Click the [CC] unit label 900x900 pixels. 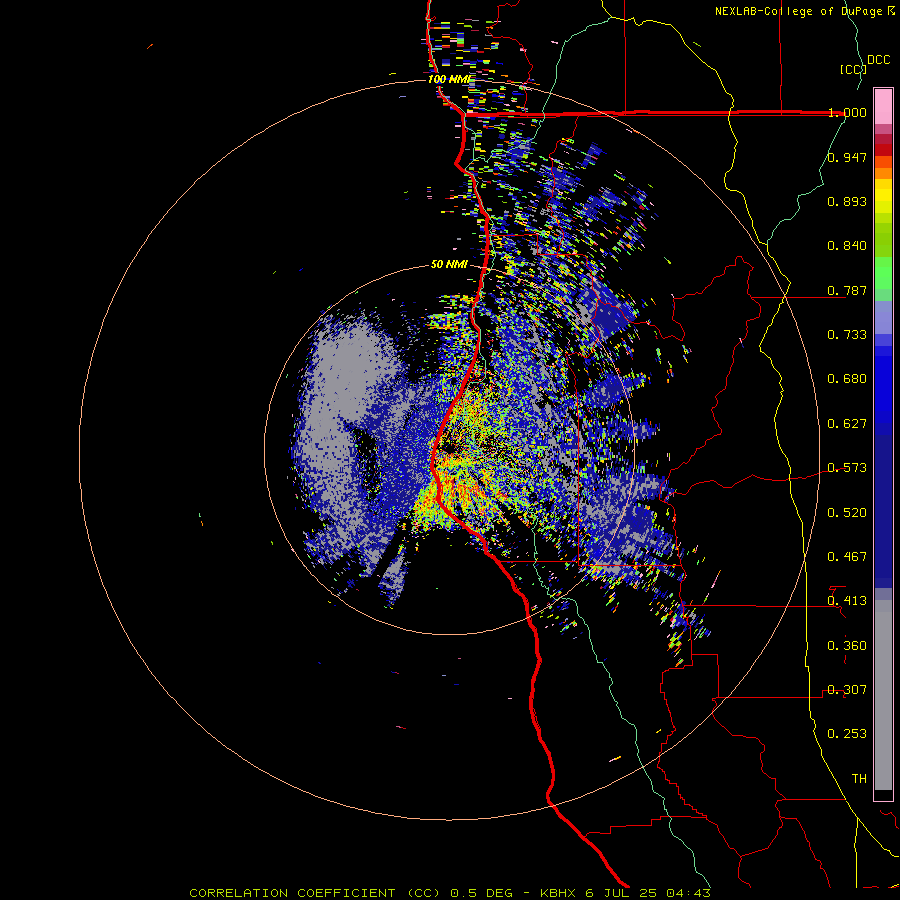point(853,69)
